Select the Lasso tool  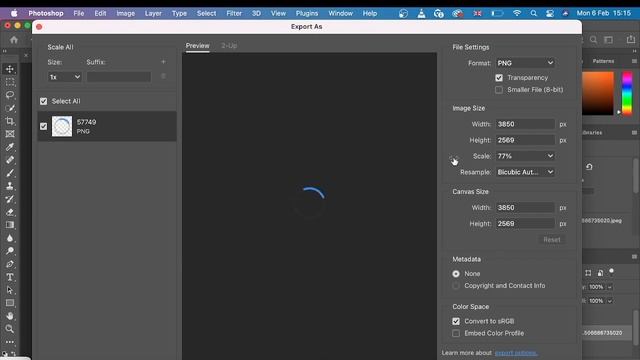(10, 95)
